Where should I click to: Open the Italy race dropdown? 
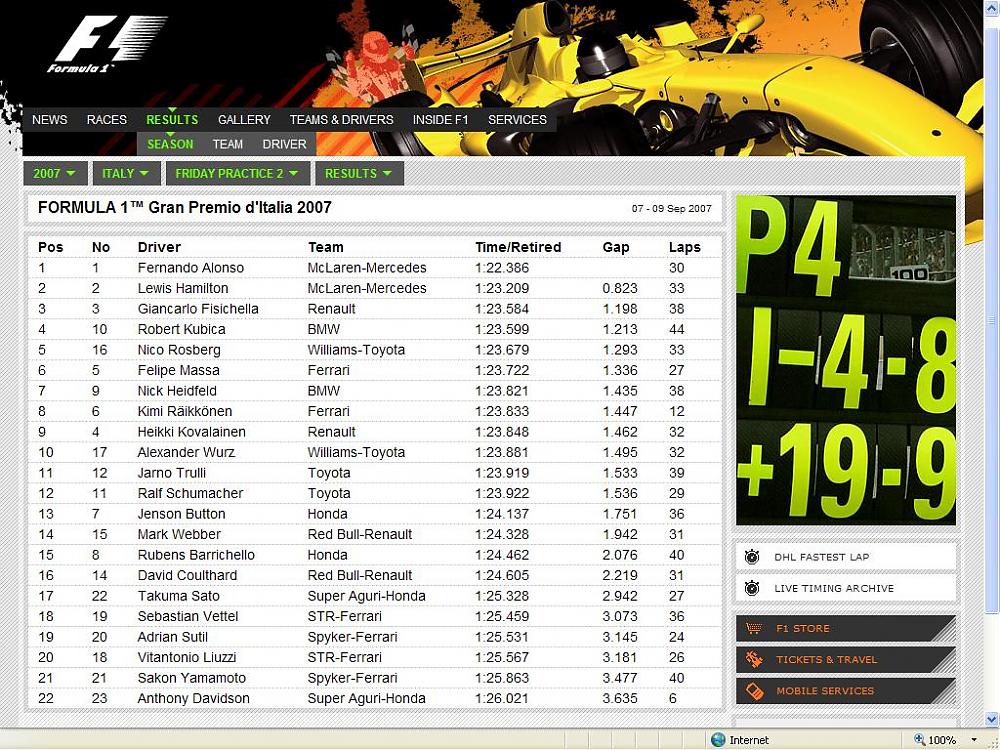coord(125,173)
